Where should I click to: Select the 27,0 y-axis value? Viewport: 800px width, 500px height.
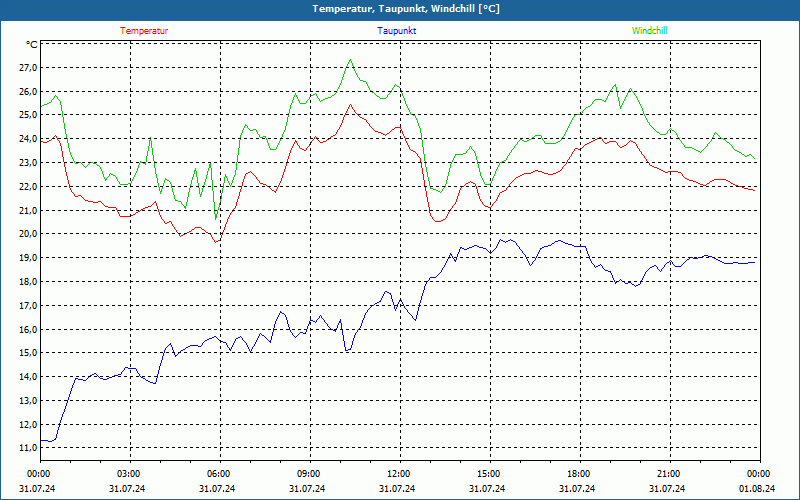point(28,68)
